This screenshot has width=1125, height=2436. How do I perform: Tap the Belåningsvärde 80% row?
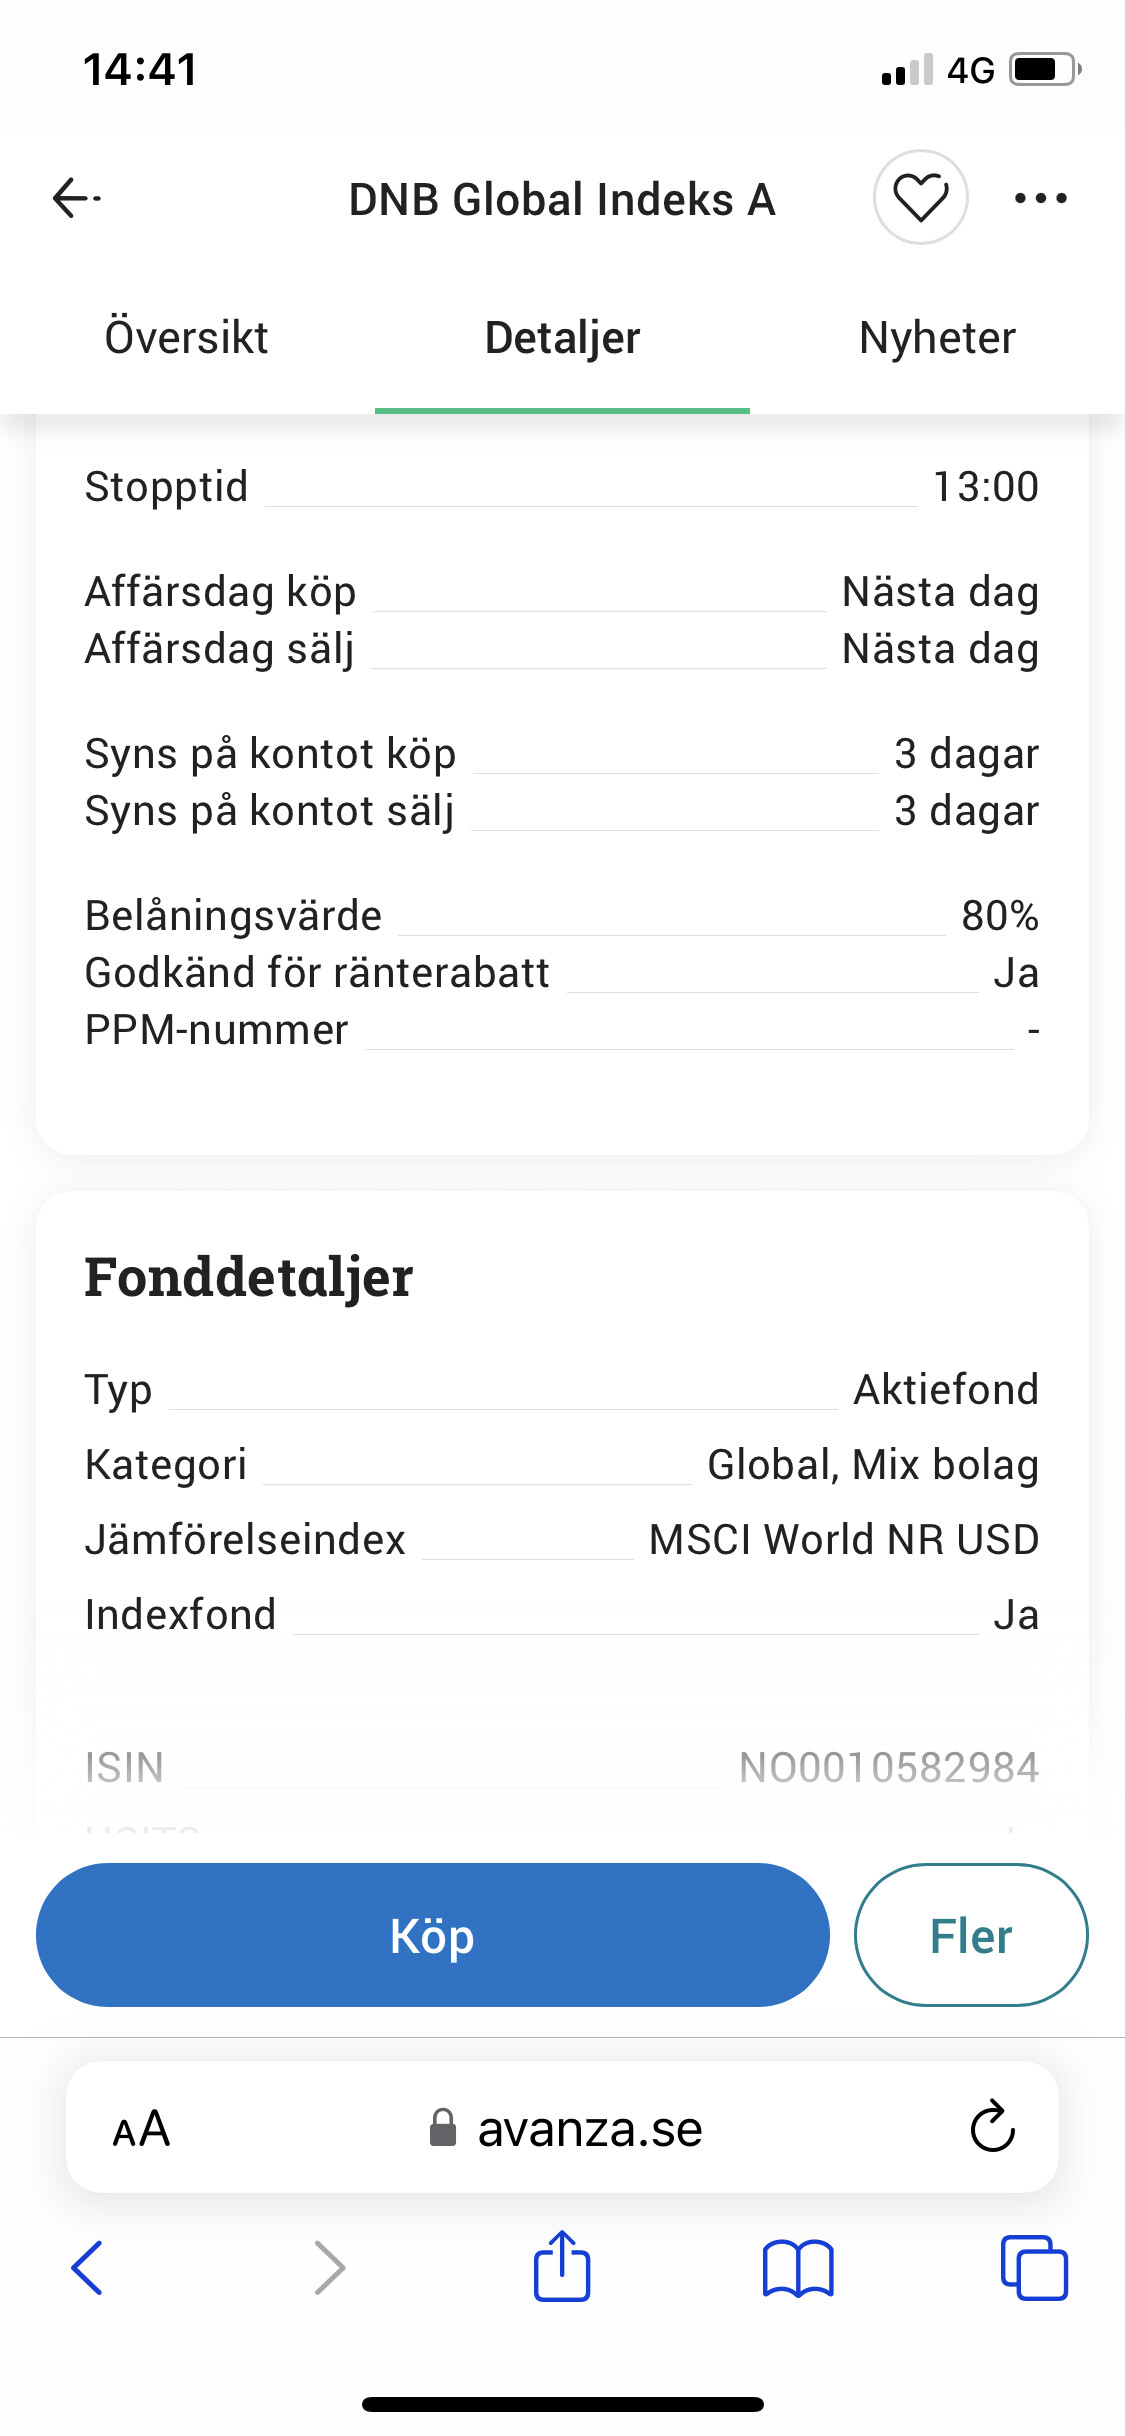(x=562, y=916)
